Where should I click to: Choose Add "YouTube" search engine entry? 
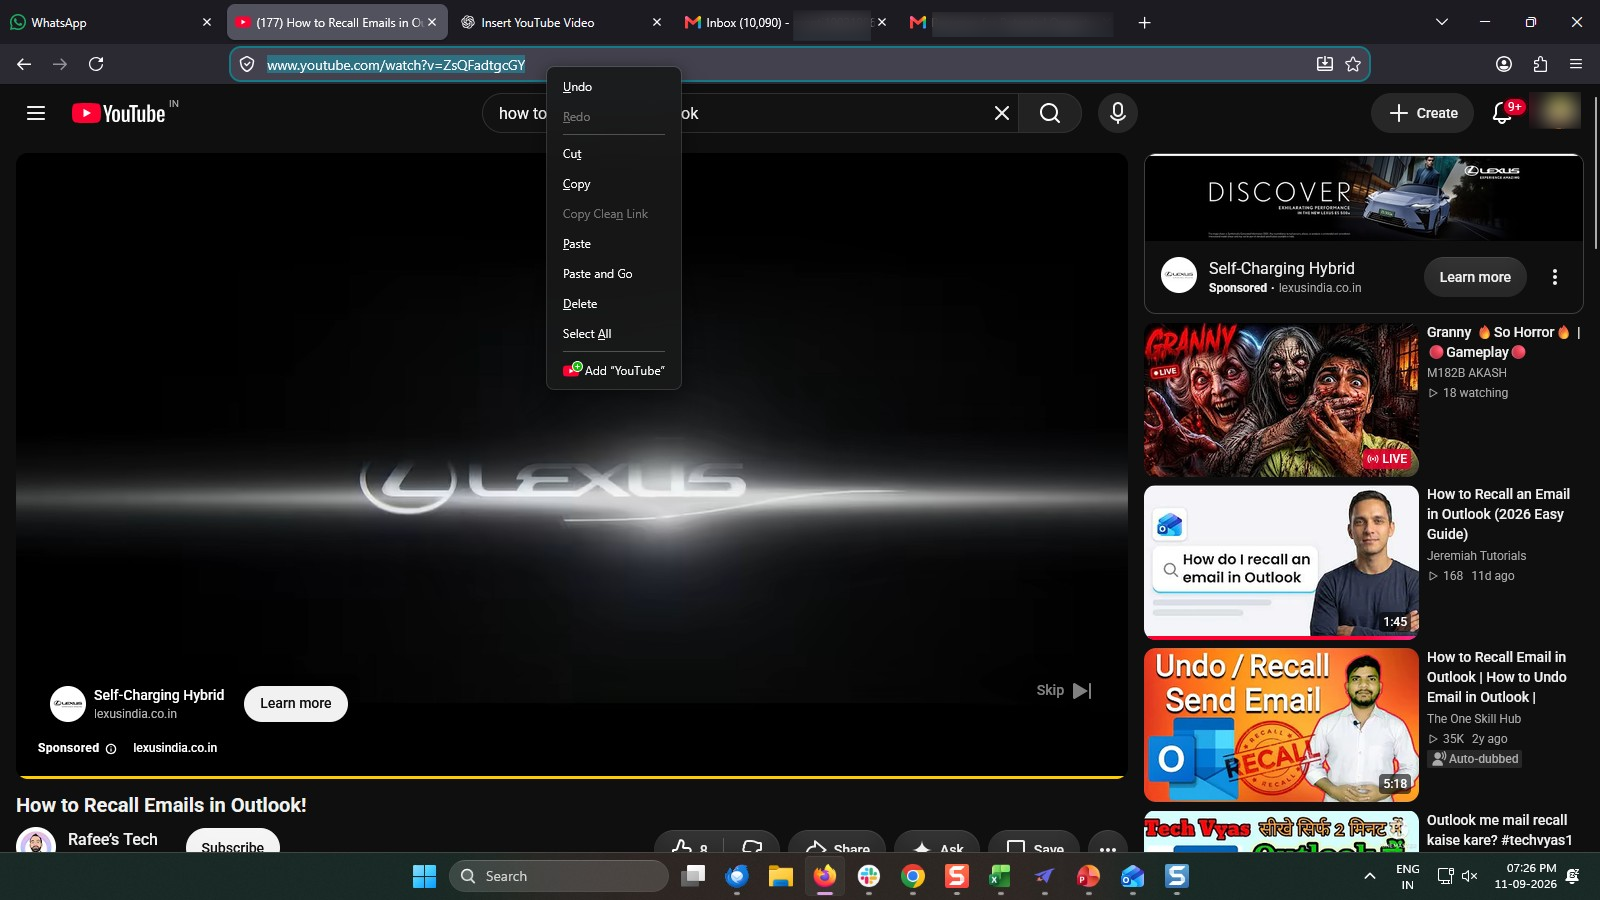[613, 370]
